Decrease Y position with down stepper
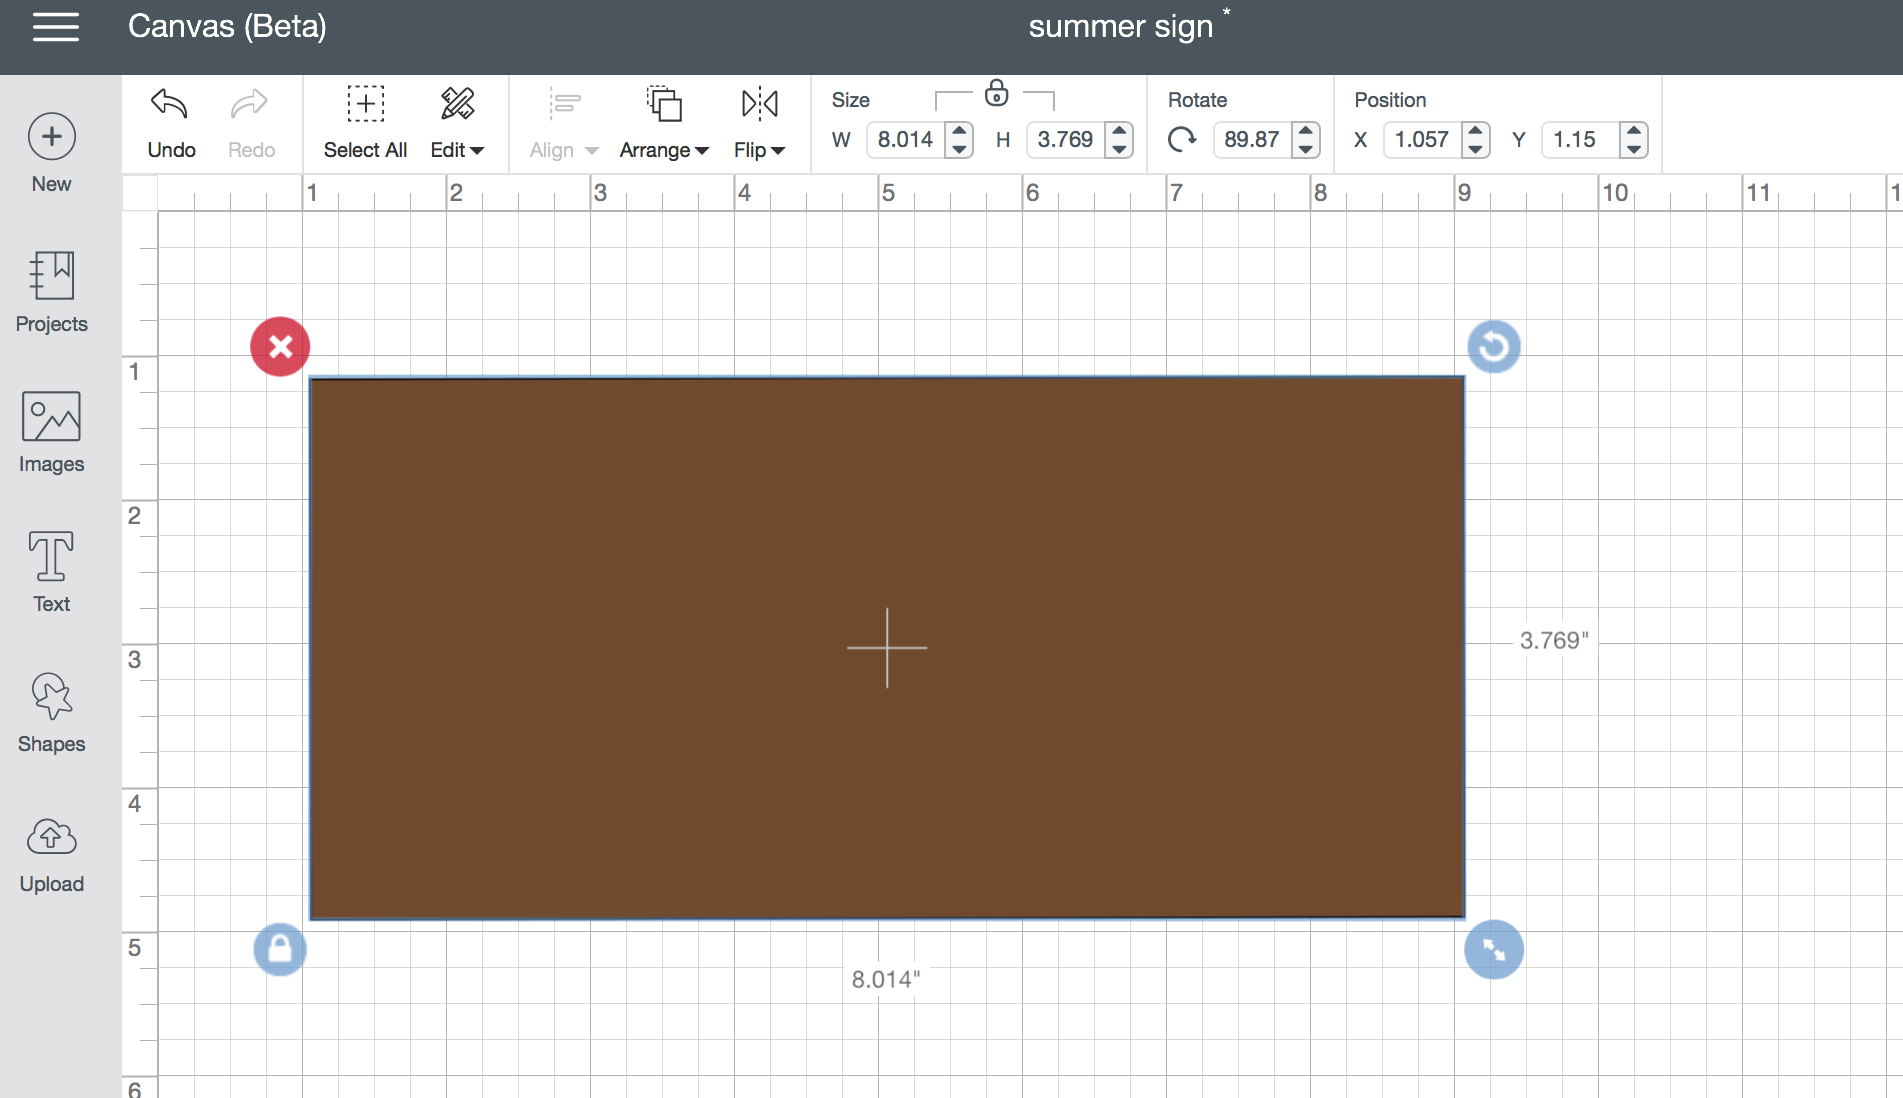The width and height of the screenshot is (1903, 1098). pyautogui.click(x=1633, y=149)
